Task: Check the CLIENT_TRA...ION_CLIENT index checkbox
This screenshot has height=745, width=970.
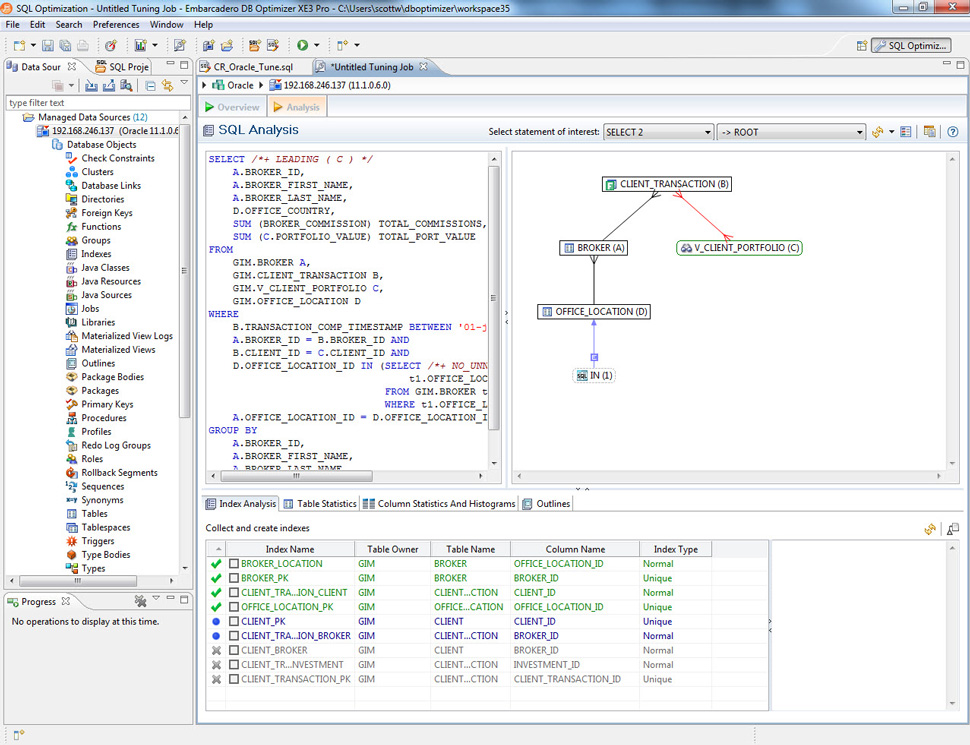Action: click(234, 593)
